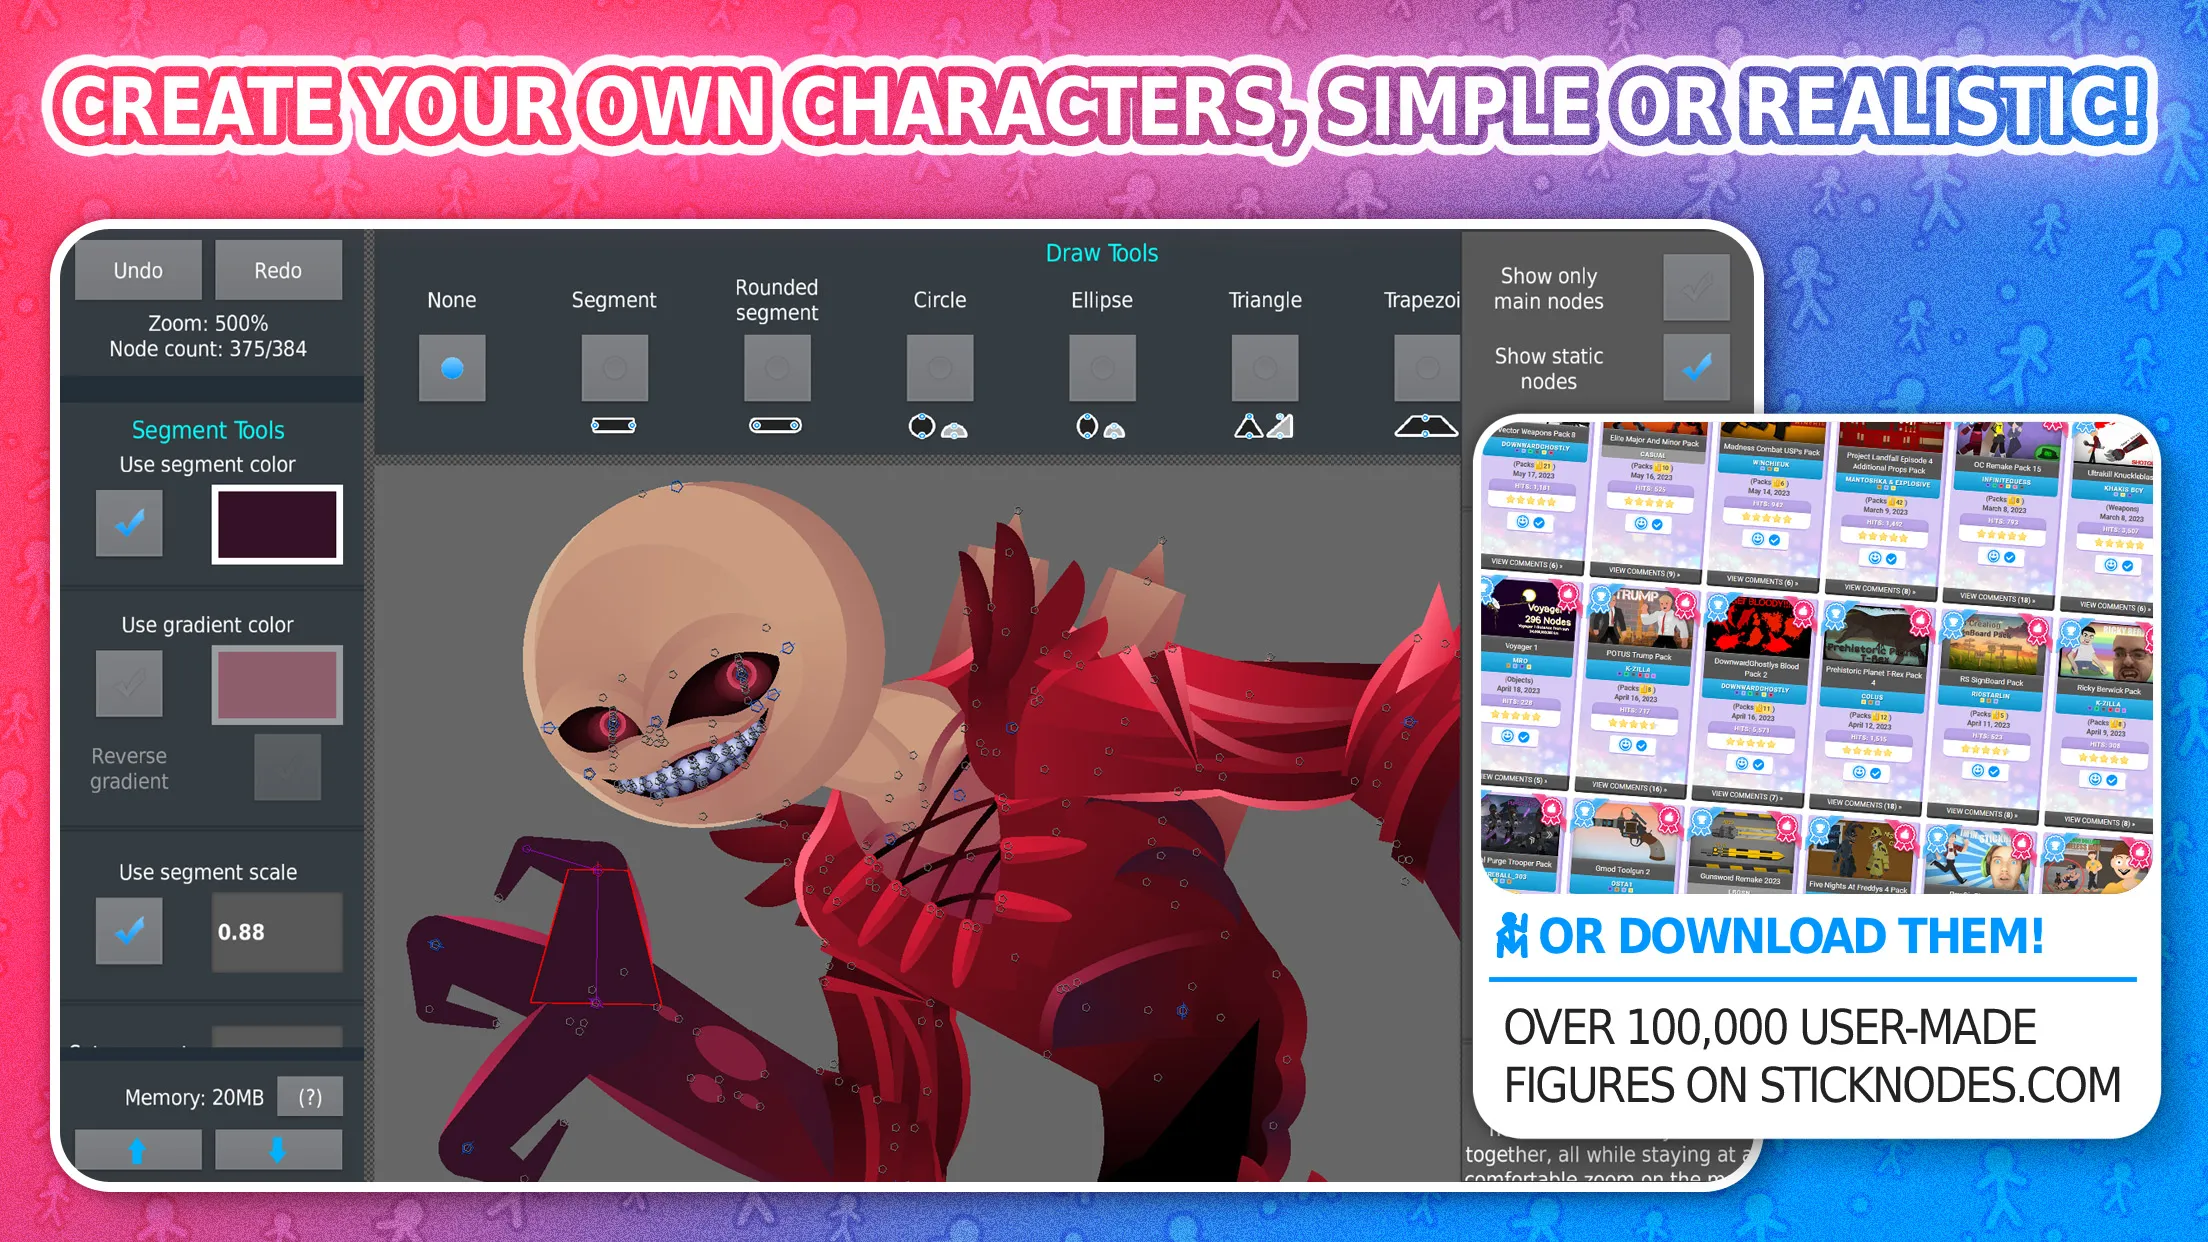Select the Rounded segment tool
2208x1242 pixels.
tap(775, 369)
